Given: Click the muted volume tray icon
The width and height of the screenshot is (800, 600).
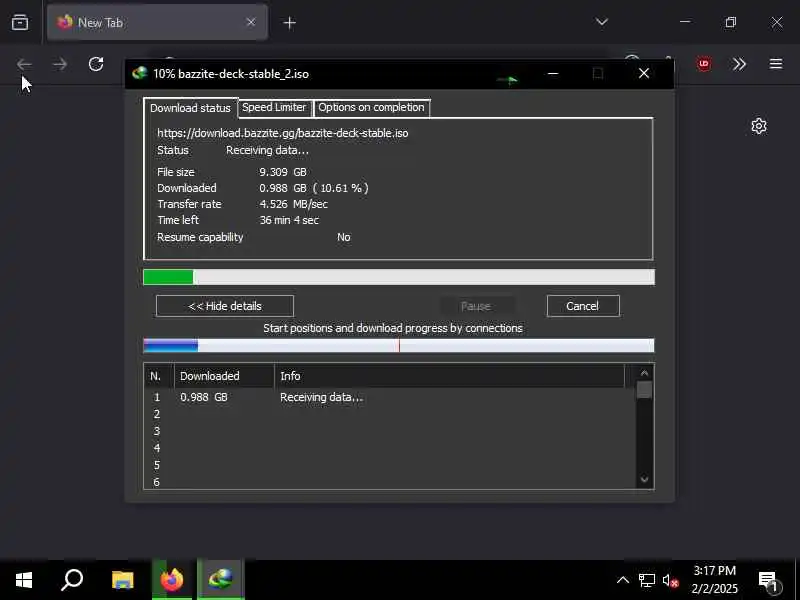Looking at the screenshot, I should pos(670,580).
